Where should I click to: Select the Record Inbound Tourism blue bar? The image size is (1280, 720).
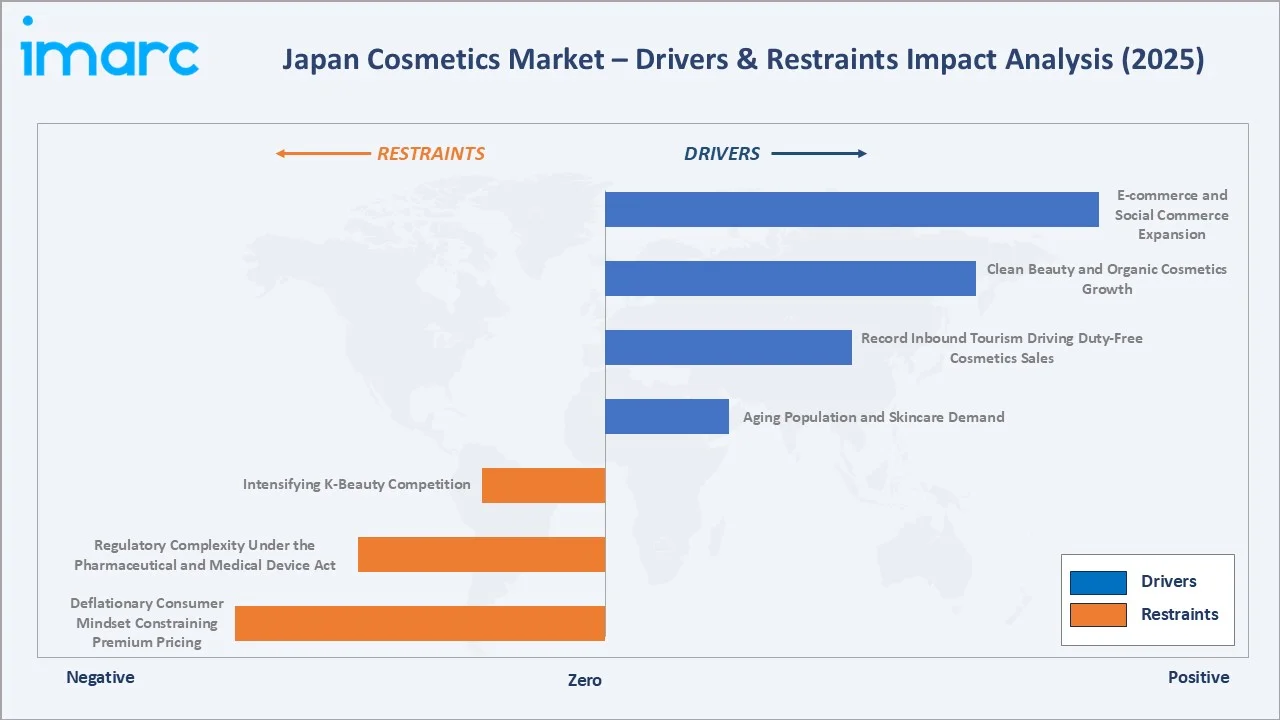coord(728,347)
